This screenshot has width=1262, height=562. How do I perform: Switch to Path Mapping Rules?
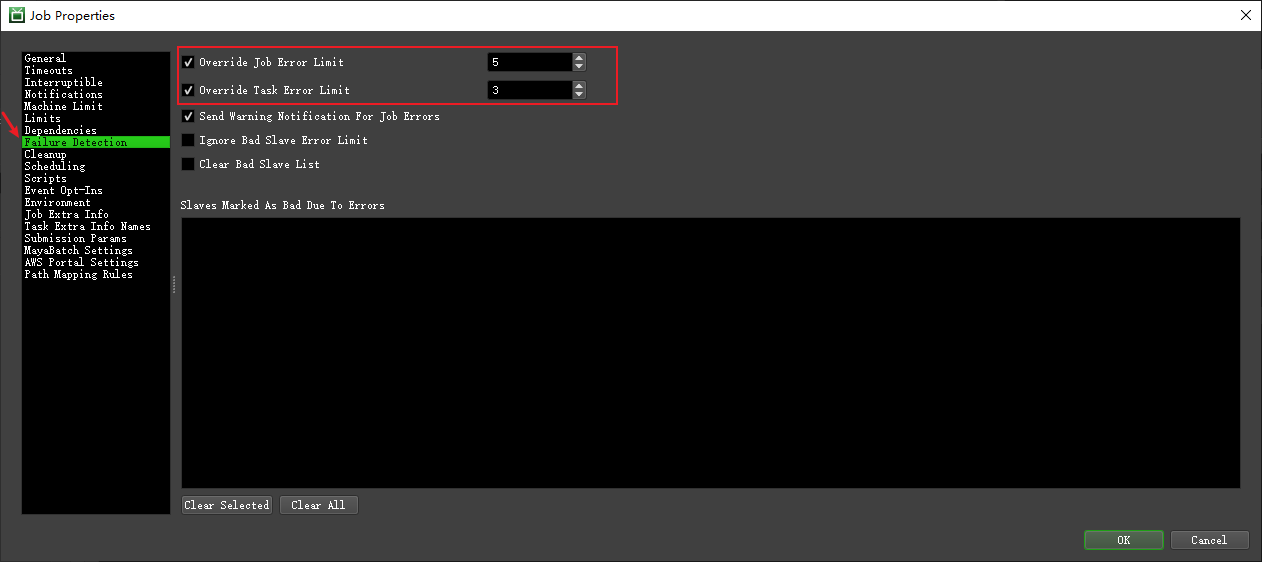(78, 275)
